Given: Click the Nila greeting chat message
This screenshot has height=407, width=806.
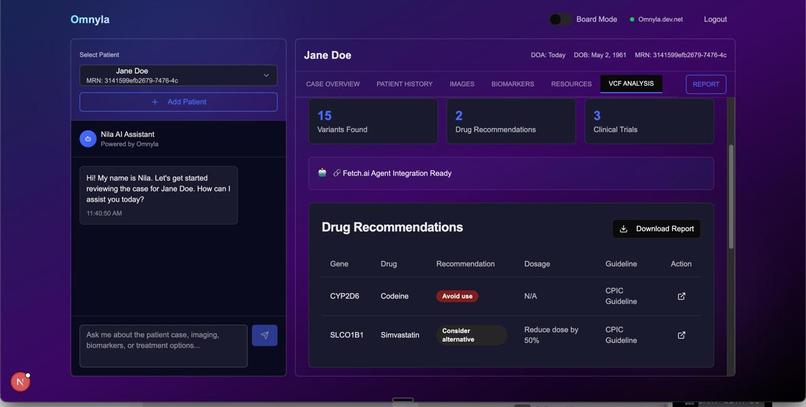Looking at the screenshot, I should (x=158, y=195).
